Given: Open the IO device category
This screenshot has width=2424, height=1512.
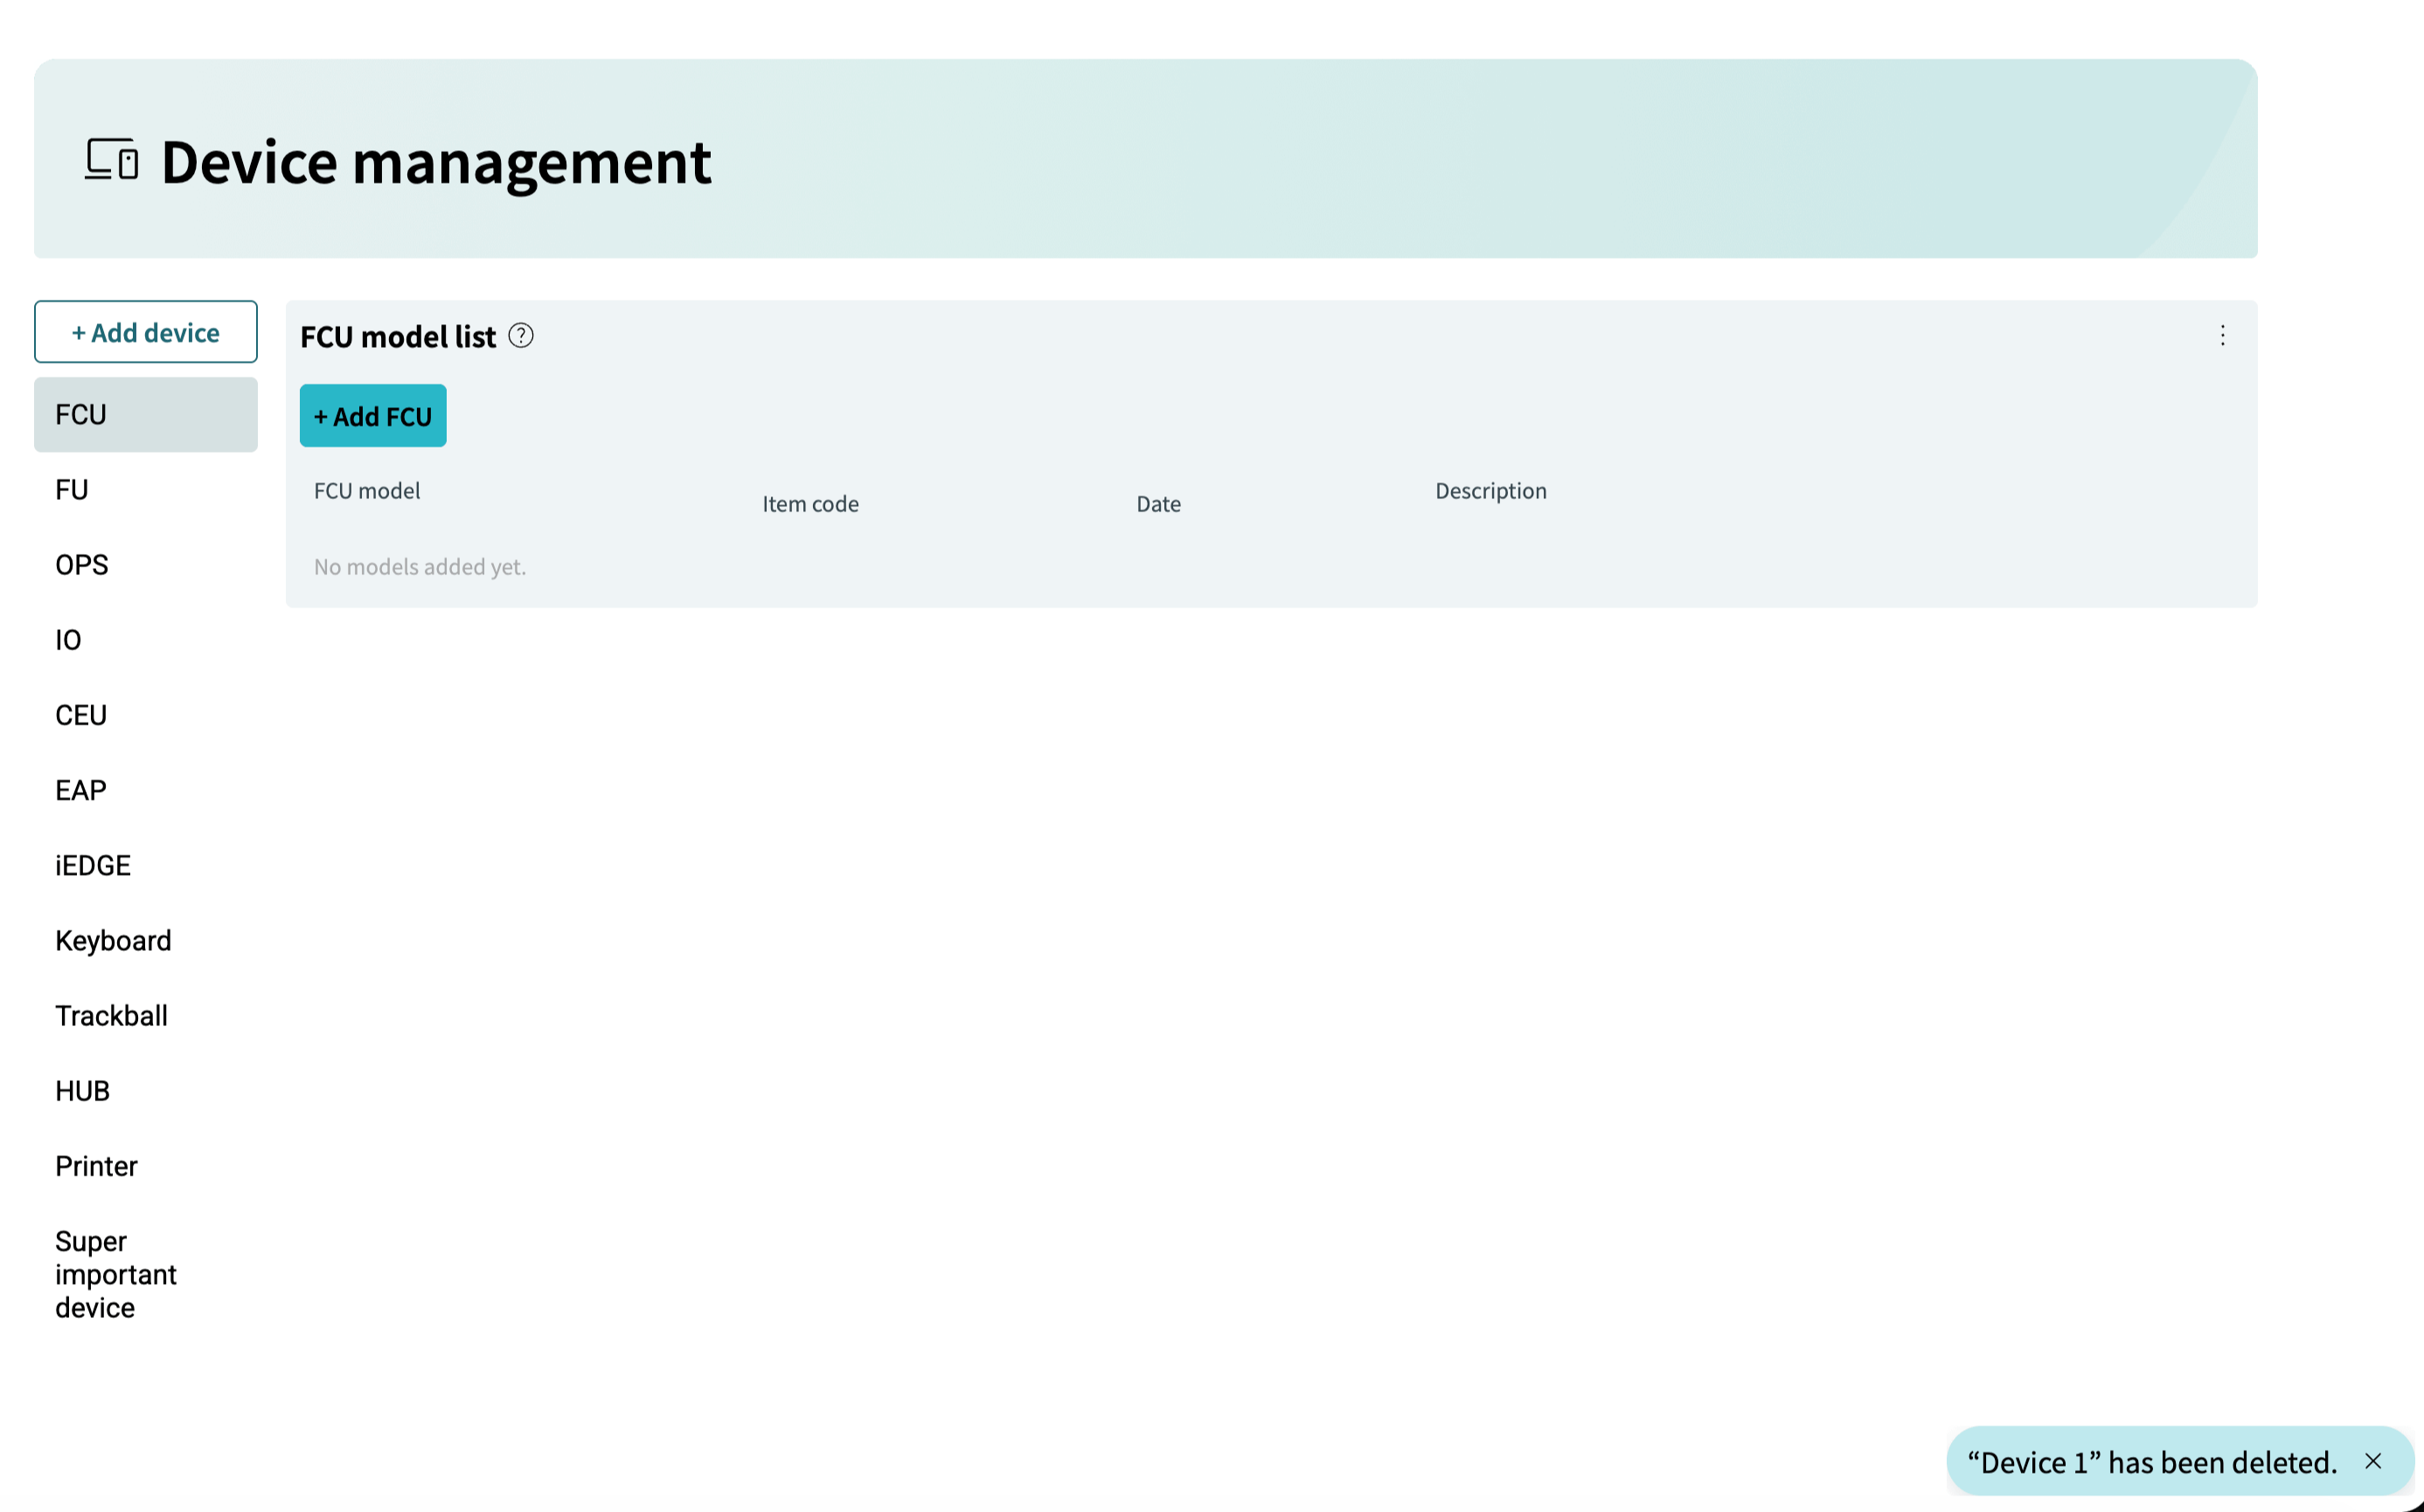Looking at the screenshot, I should click(x=146, y=640).
